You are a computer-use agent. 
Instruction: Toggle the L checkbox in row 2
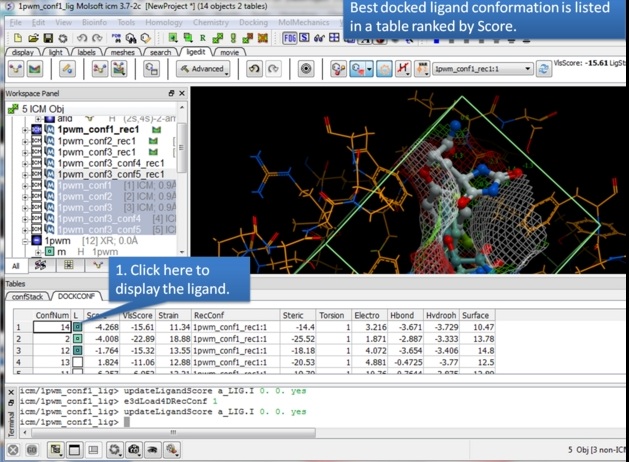pos(78,338)
